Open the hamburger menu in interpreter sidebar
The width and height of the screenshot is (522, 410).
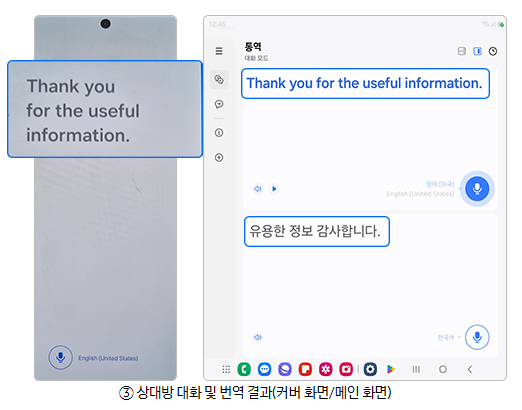[219, 51]
